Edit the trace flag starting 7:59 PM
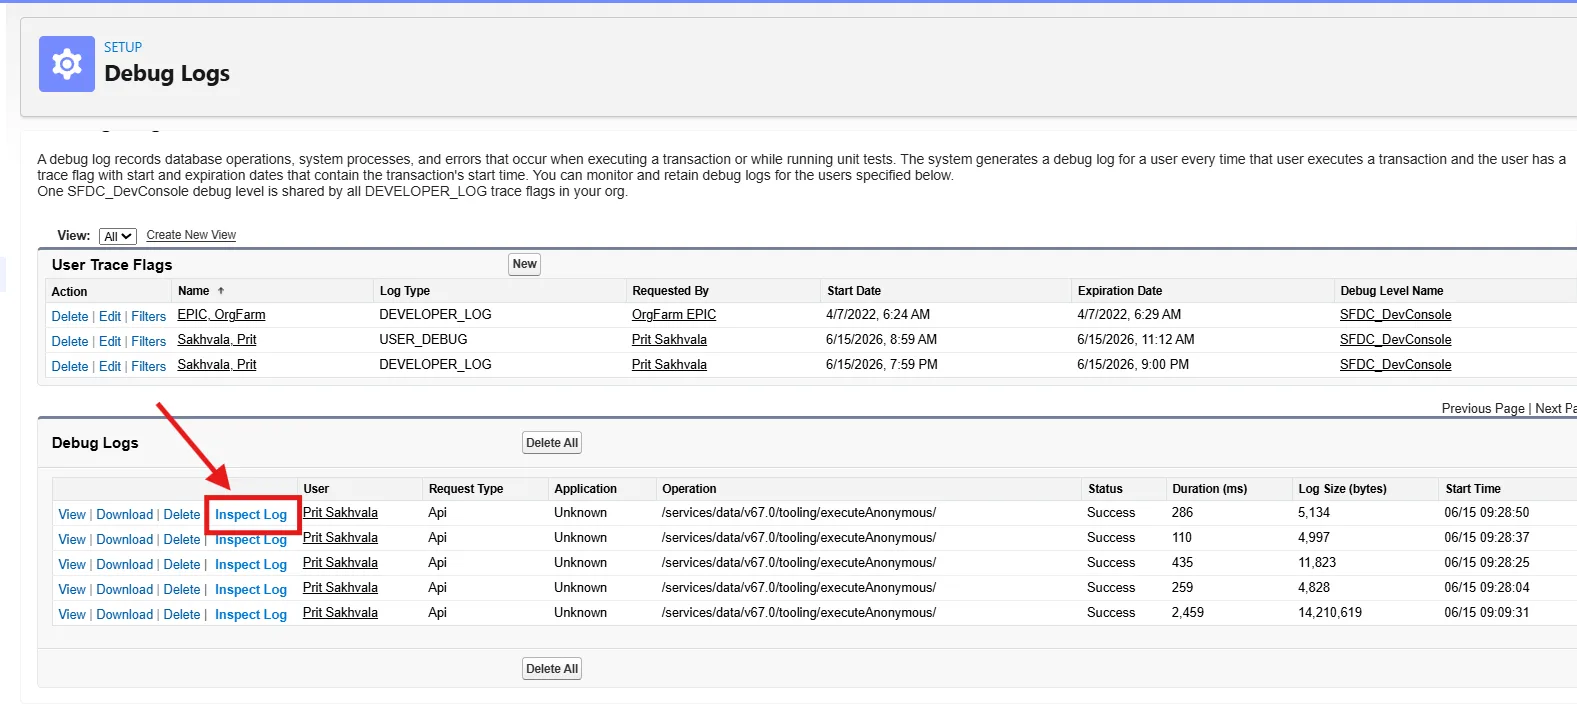This screenshot has height=710, width=1577. [110, 366]
